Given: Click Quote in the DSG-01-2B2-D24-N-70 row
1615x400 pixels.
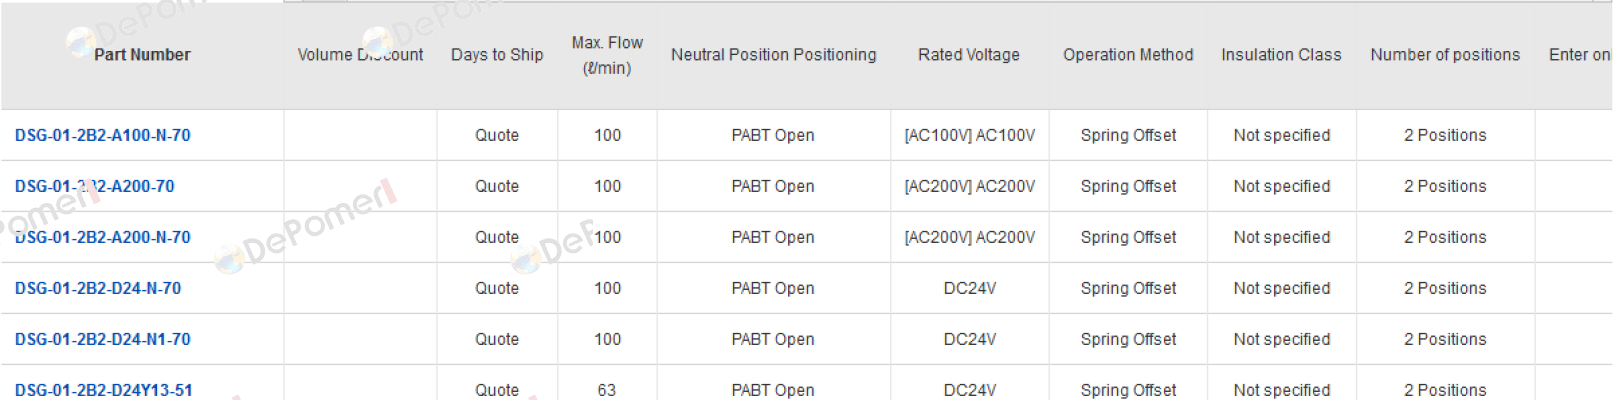Looking at the screenshot, I should coord(497,288).
